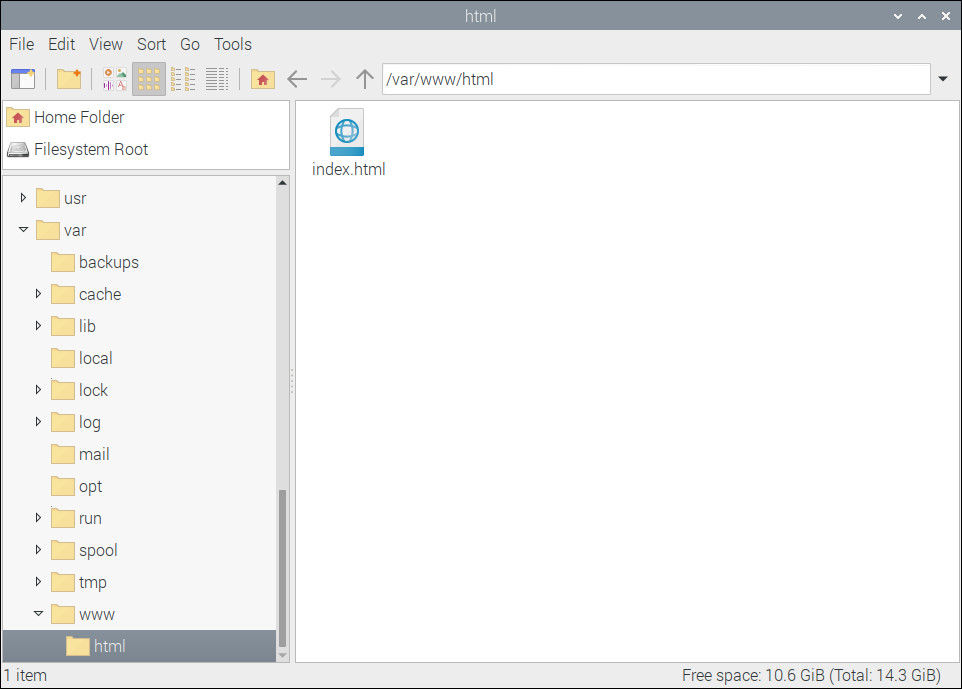Go to home folder toolbar icon

click(x=263, y=79)
